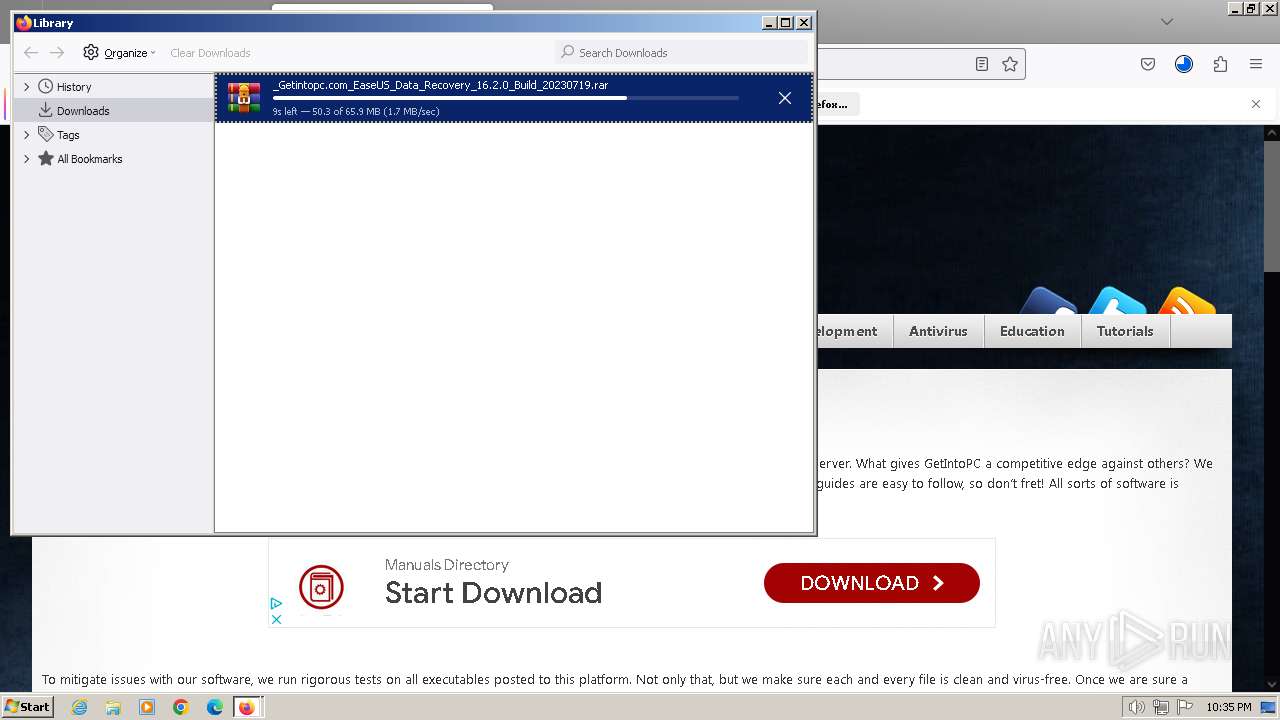Click the Library forward arrow

[57, 52]
